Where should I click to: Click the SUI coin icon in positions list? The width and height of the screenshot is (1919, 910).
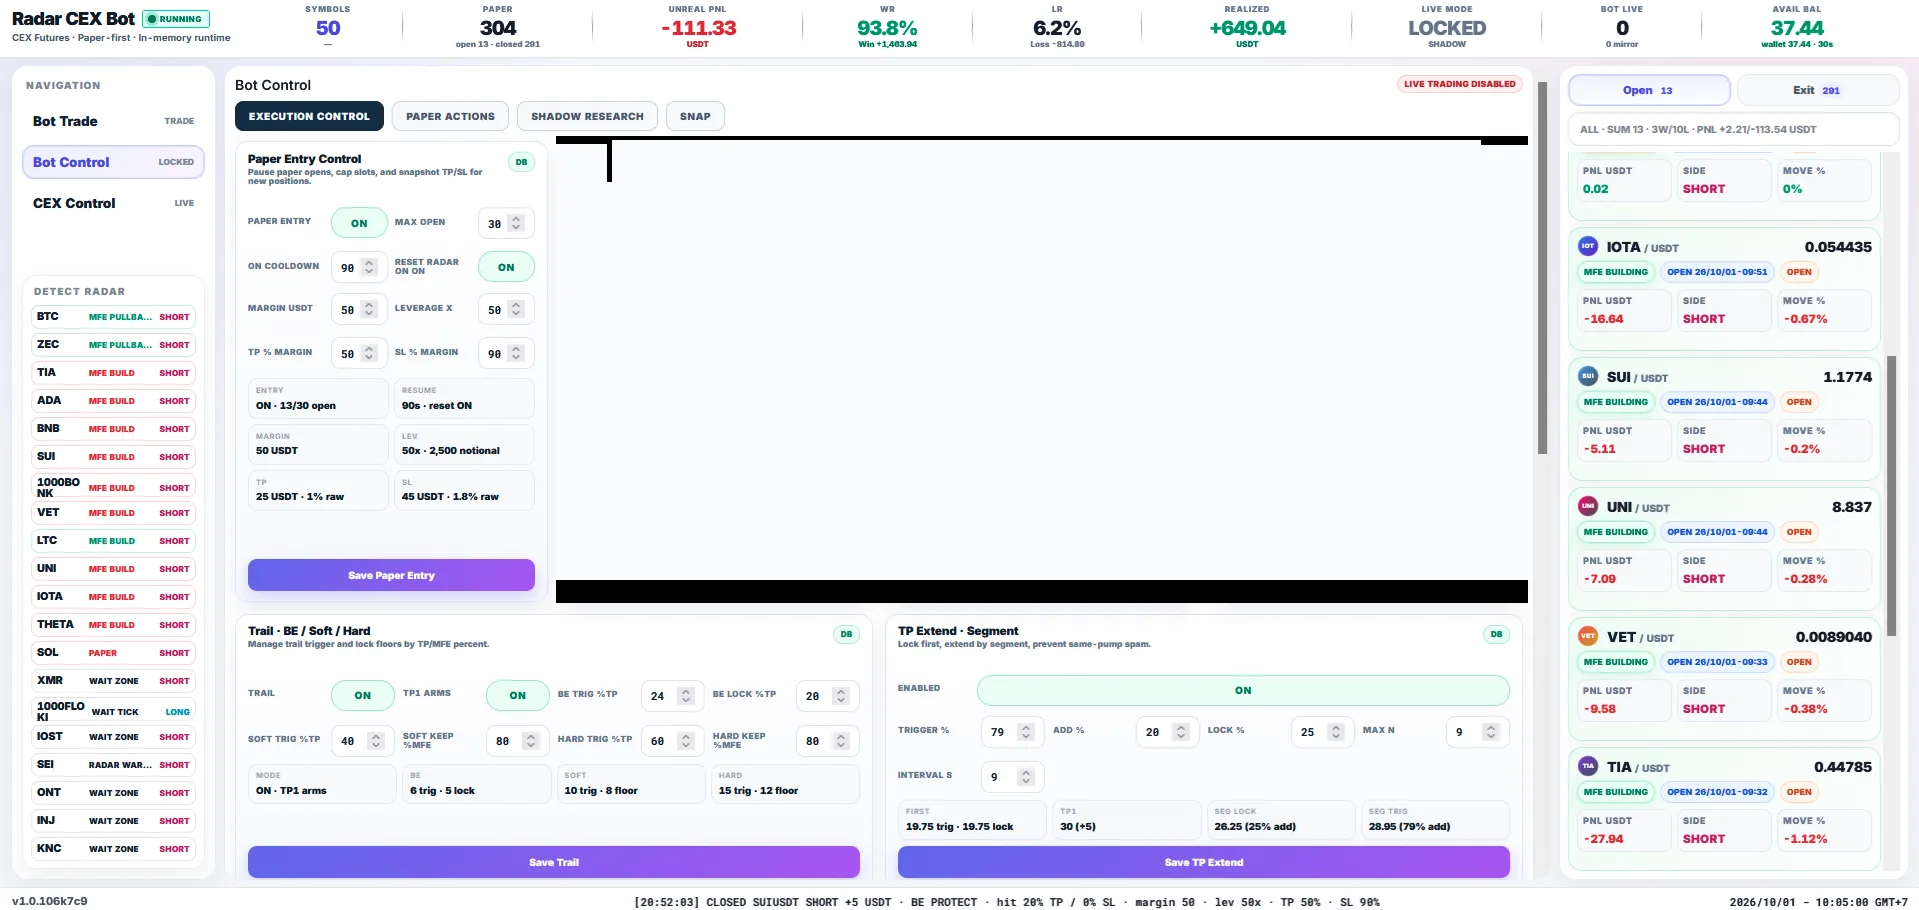click(x=1588, y=376)
